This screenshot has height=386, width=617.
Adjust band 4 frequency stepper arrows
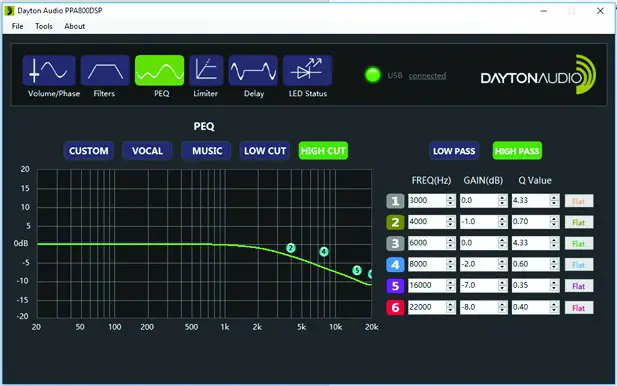point(451,264)
